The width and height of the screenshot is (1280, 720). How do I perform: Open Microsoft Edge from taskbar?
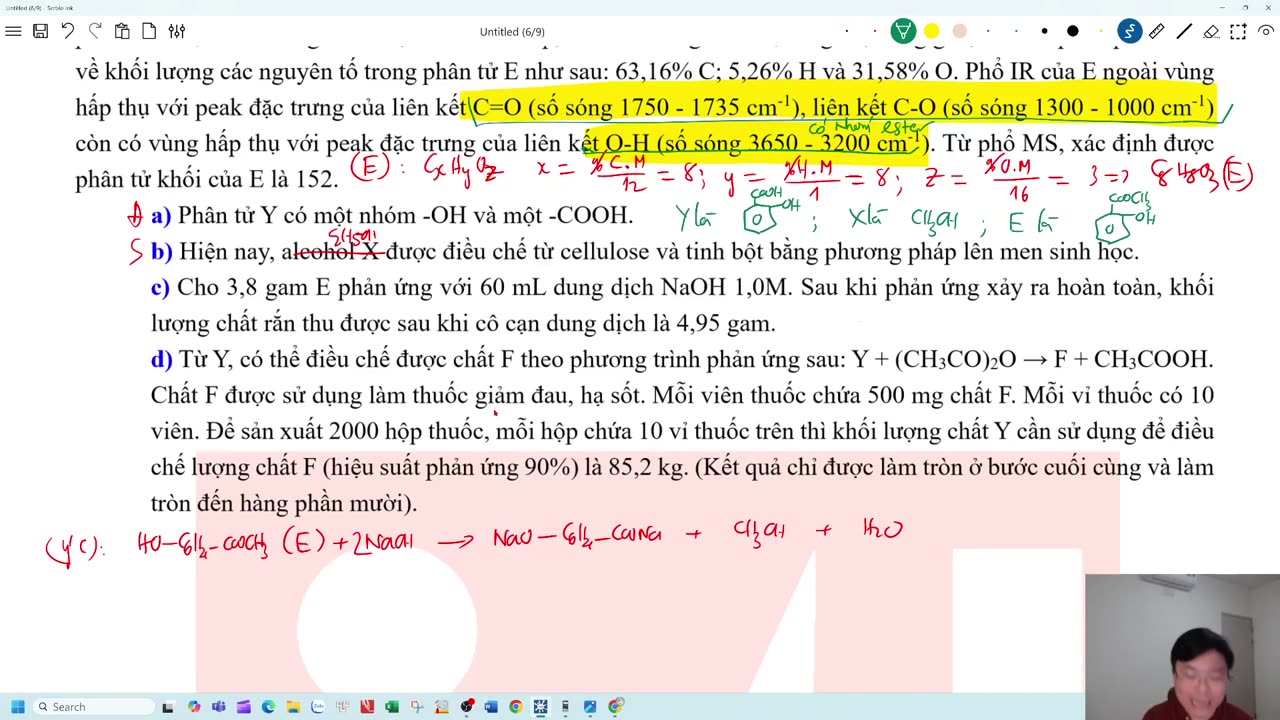pos(268,707)
